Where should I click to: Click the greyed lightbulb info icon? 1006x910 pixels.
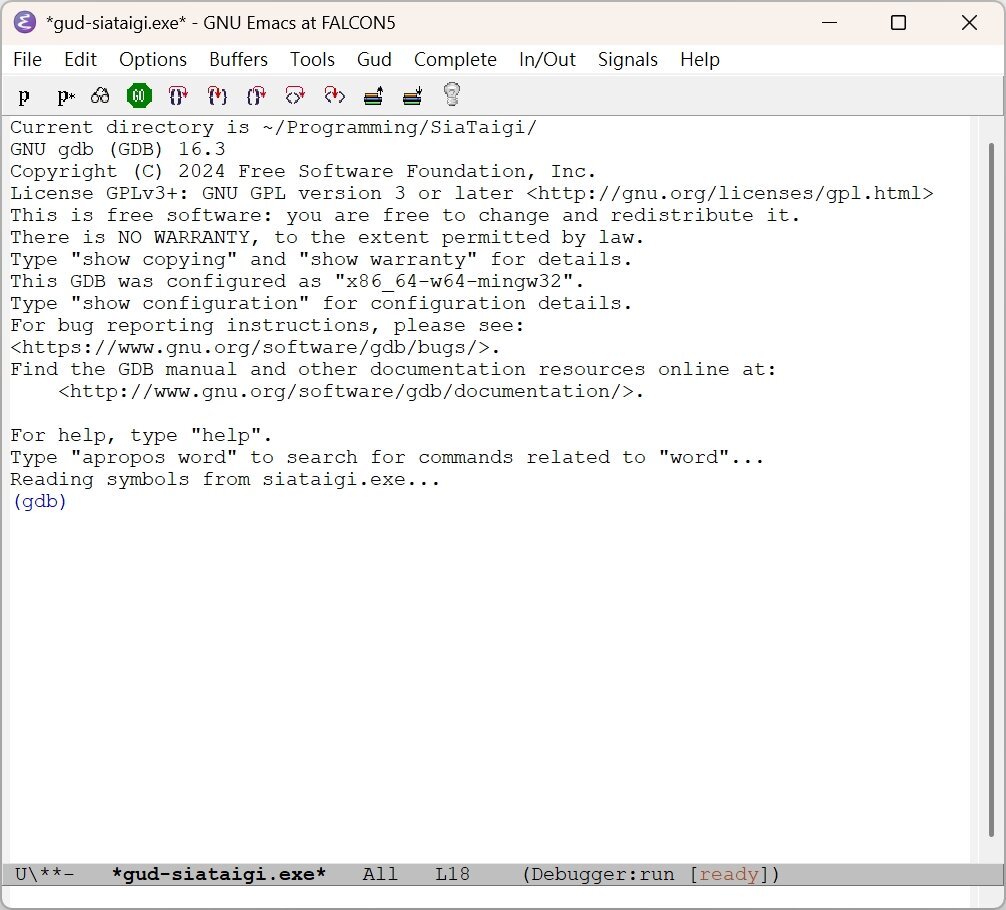point(452,96)
